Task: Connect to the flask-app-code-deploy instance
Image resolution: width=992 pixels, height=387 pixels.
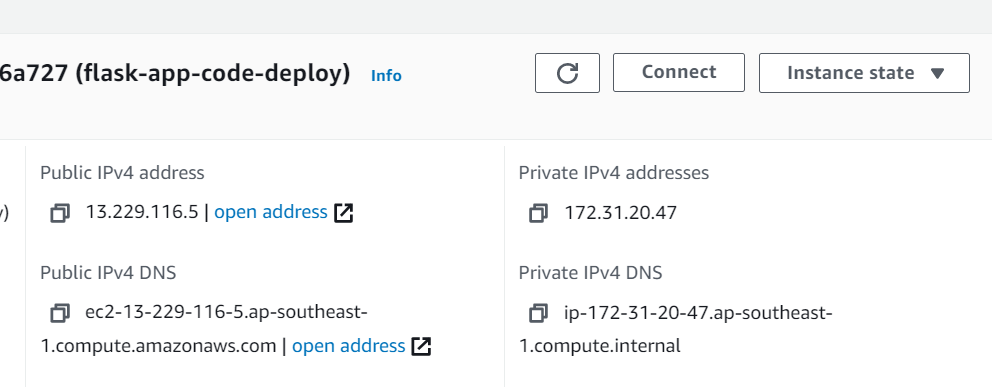Action: [679, 73]
